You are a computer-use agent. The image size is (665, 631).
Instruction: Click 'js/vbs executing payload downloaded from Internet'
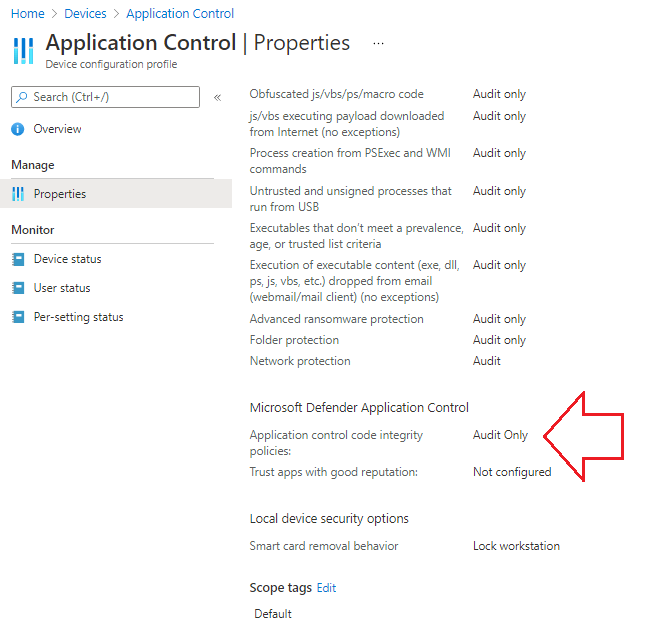pos(346,124)
